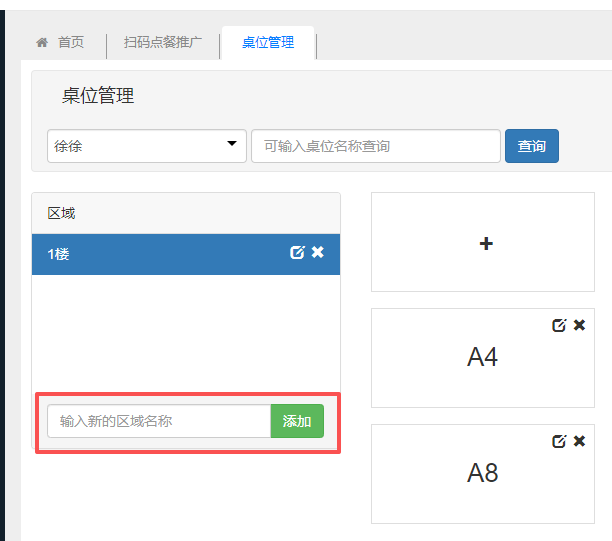Edit the 1楼 area name

click(297, 253)
